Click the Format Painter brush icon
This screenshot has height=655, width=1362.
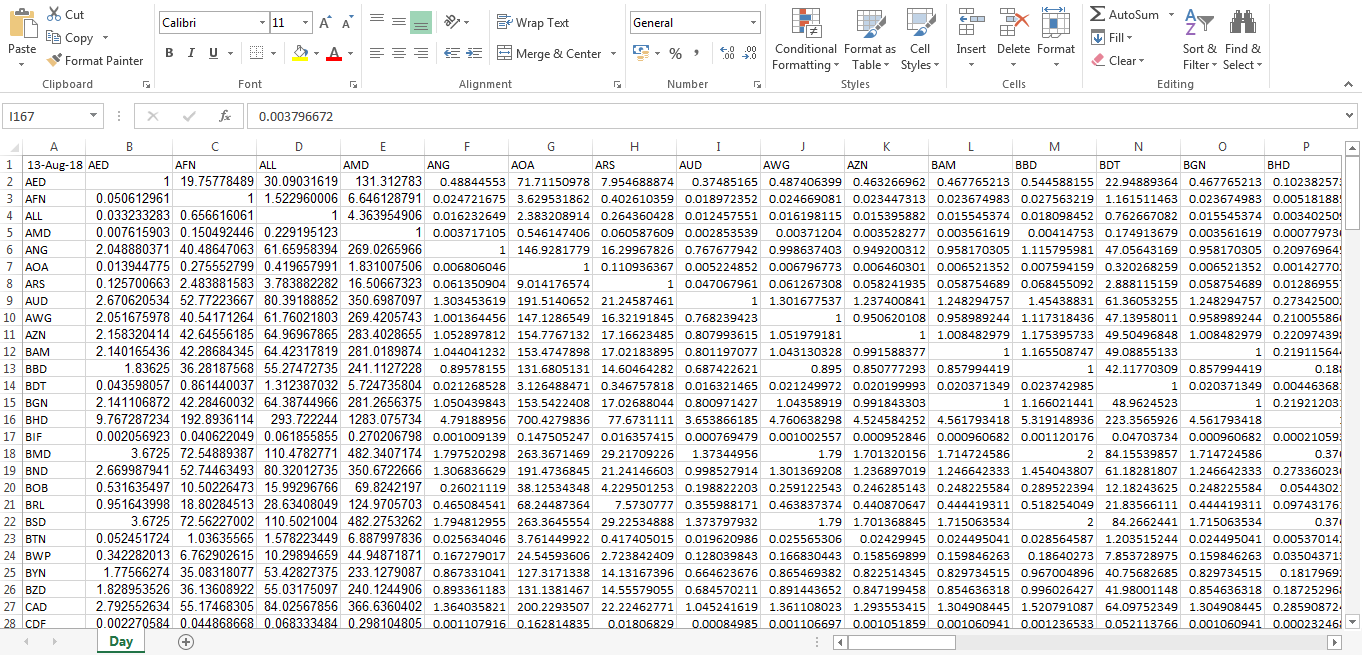click(55, 61)
